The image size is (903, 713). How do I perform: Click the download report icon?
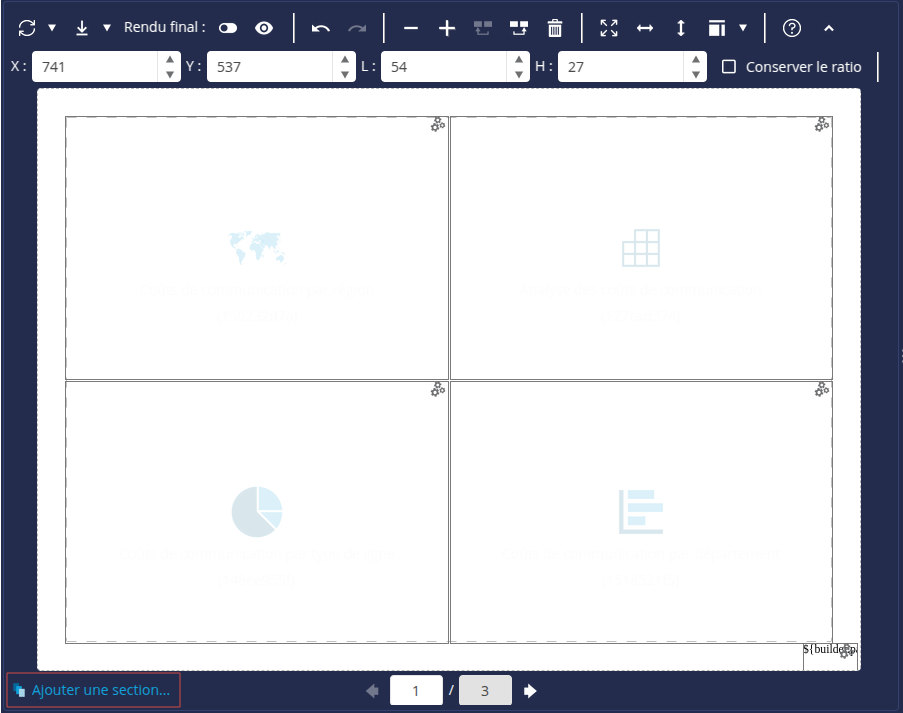82,27
